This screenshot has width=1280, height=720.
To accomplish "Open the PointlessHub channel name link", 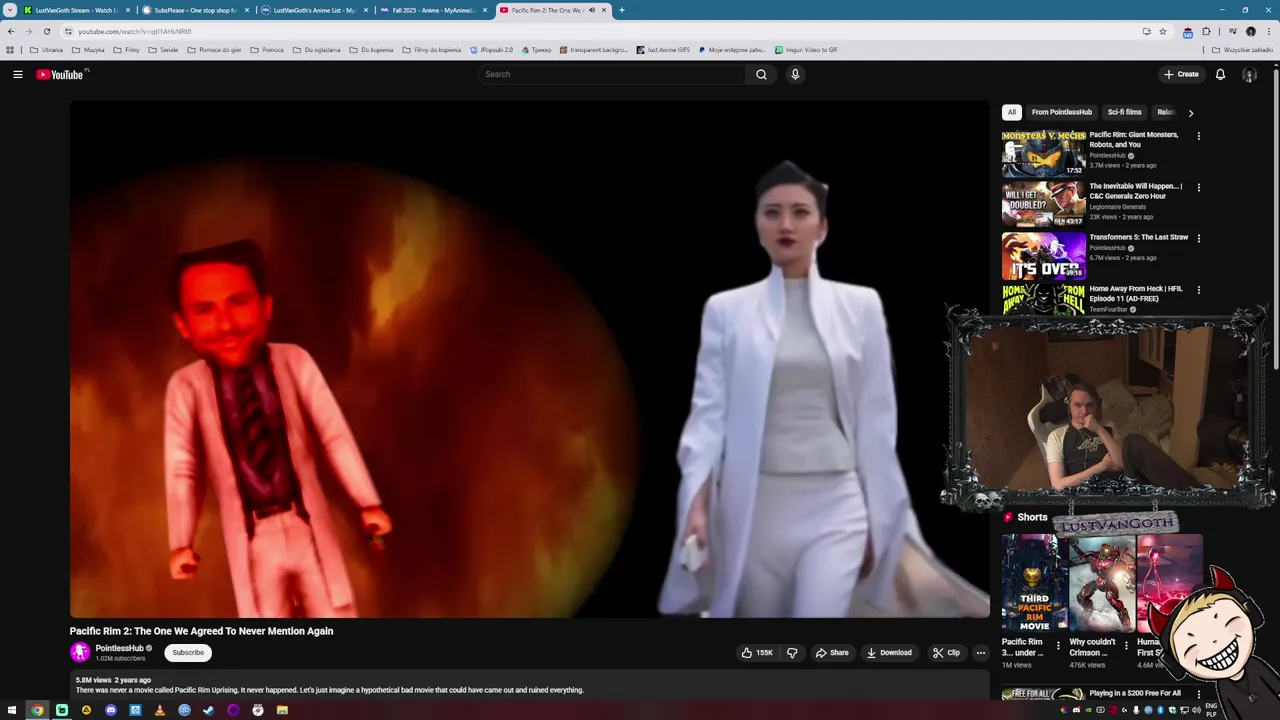I will tap(119, 648).
